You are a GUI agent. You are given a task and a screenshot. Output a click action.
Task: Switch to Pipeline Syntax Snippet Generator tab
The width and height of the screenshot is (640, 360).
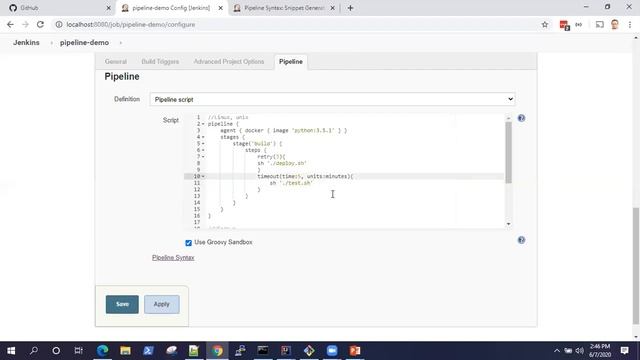pos(284,8)
